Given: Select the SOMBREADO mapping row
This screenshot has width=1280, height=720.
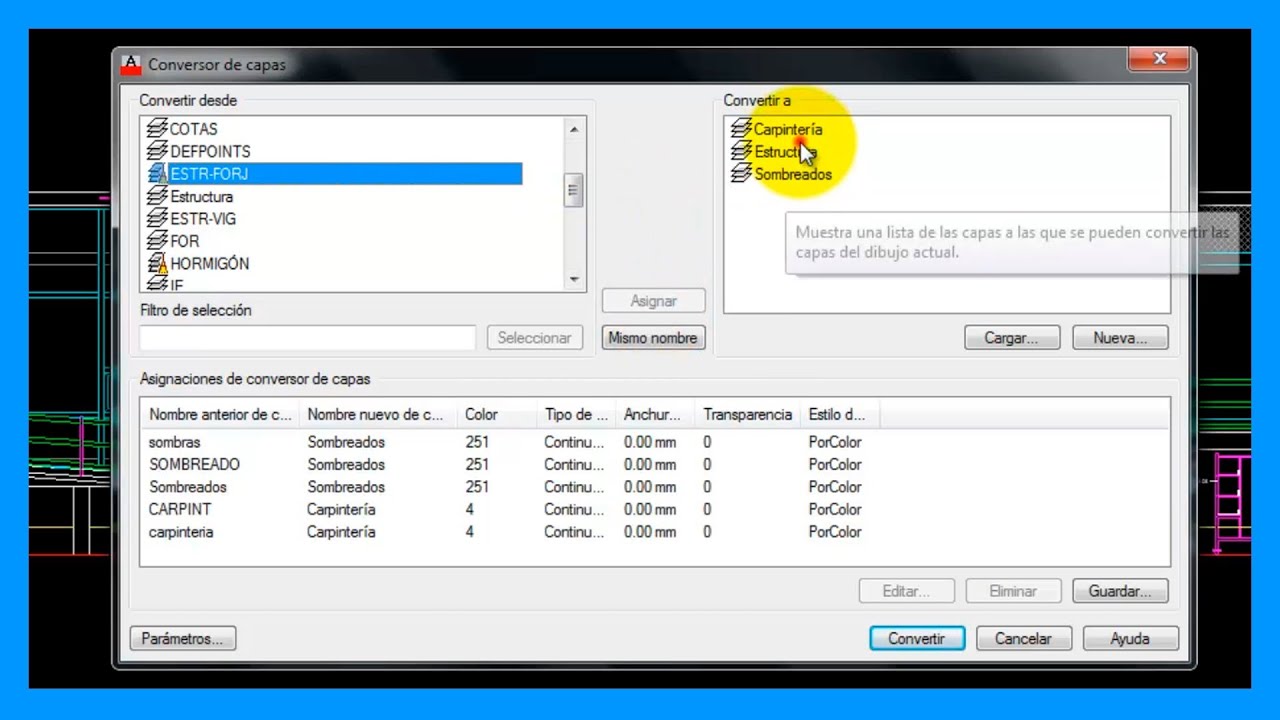Looking at the screenshot, I should pyautogui.click(x=654, y=464).
